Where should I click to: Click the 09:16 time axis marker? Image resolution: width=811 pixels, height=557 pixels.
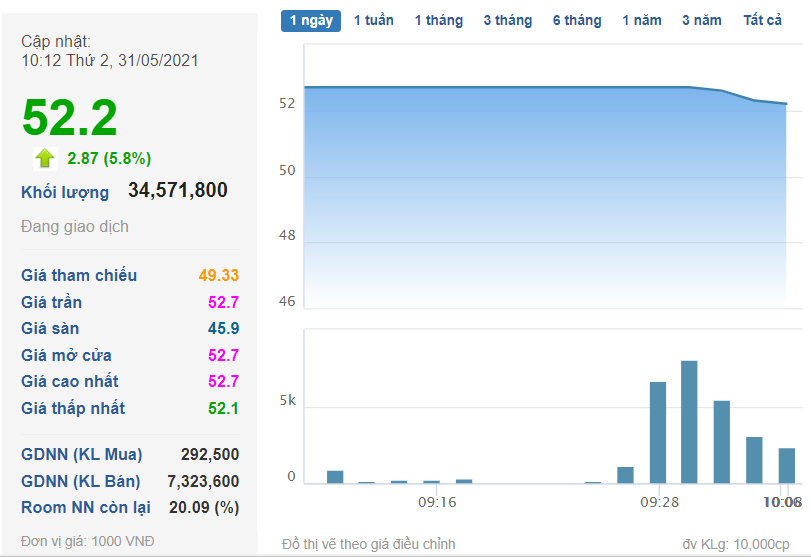pyautogui.click(x=437, y=501)
